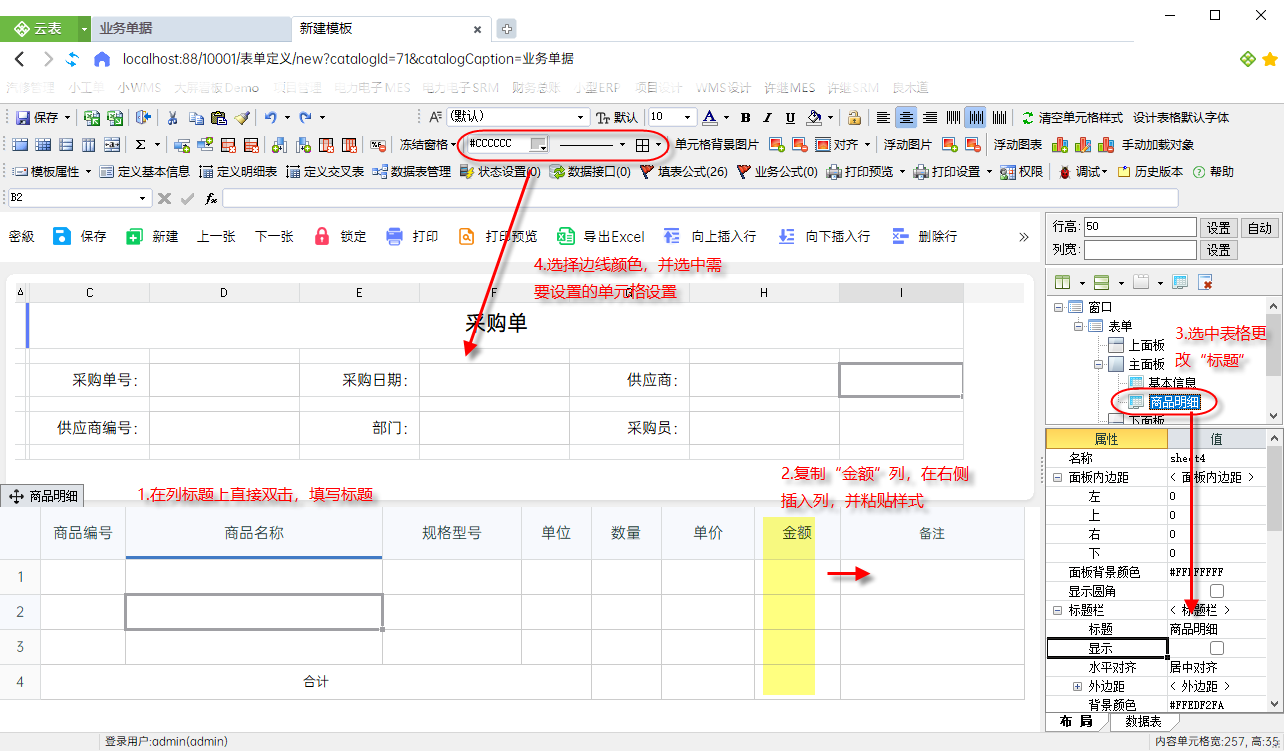This screenshot has width=1284, height=751.
Task: Check the 显示 checkbox under 标题栏
Action: tap(1217, 648)
